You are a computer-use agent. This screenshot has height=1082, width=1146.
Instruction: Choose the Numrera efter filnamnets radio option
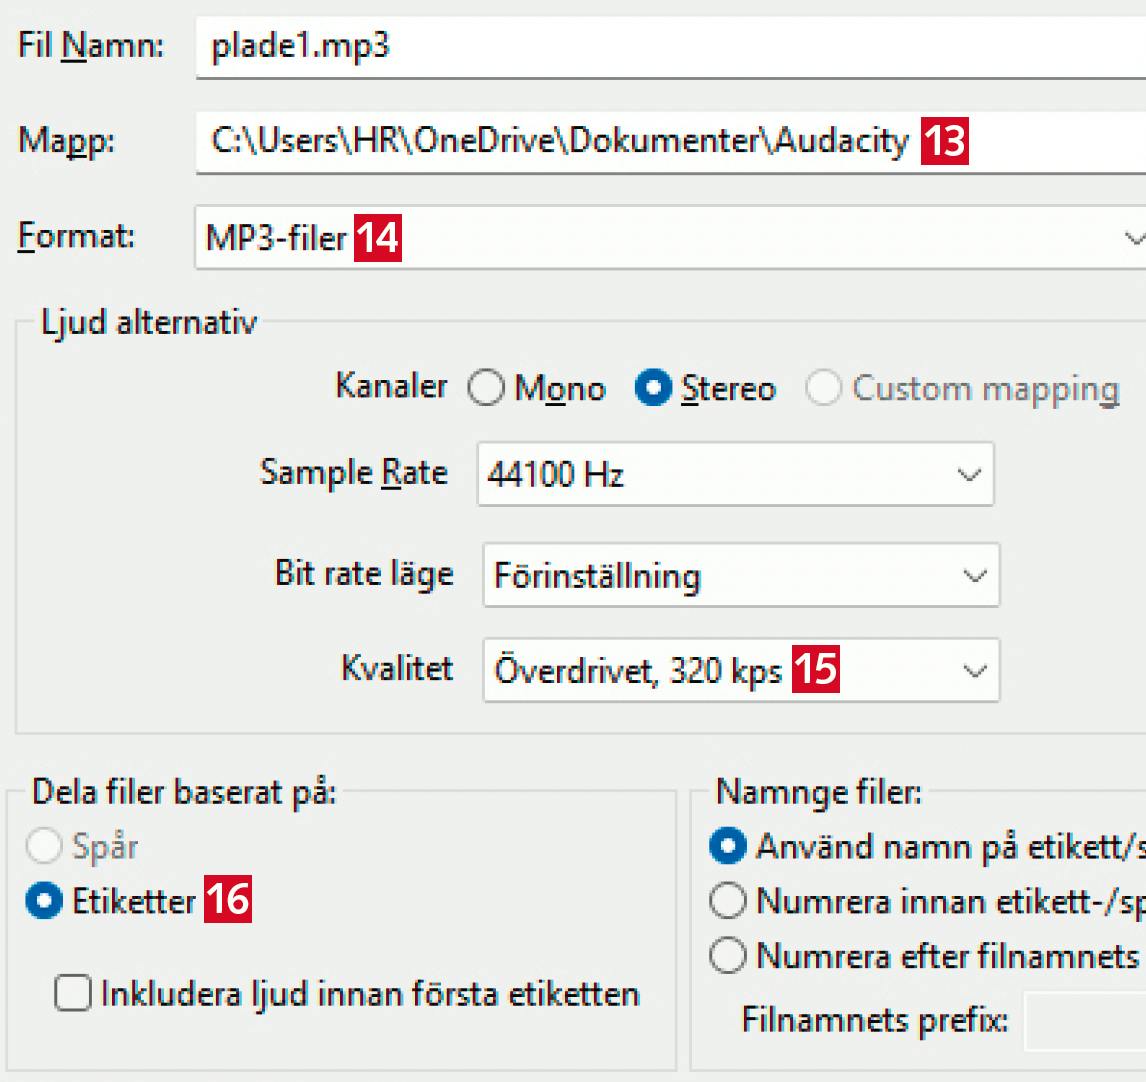click(728, 957)
